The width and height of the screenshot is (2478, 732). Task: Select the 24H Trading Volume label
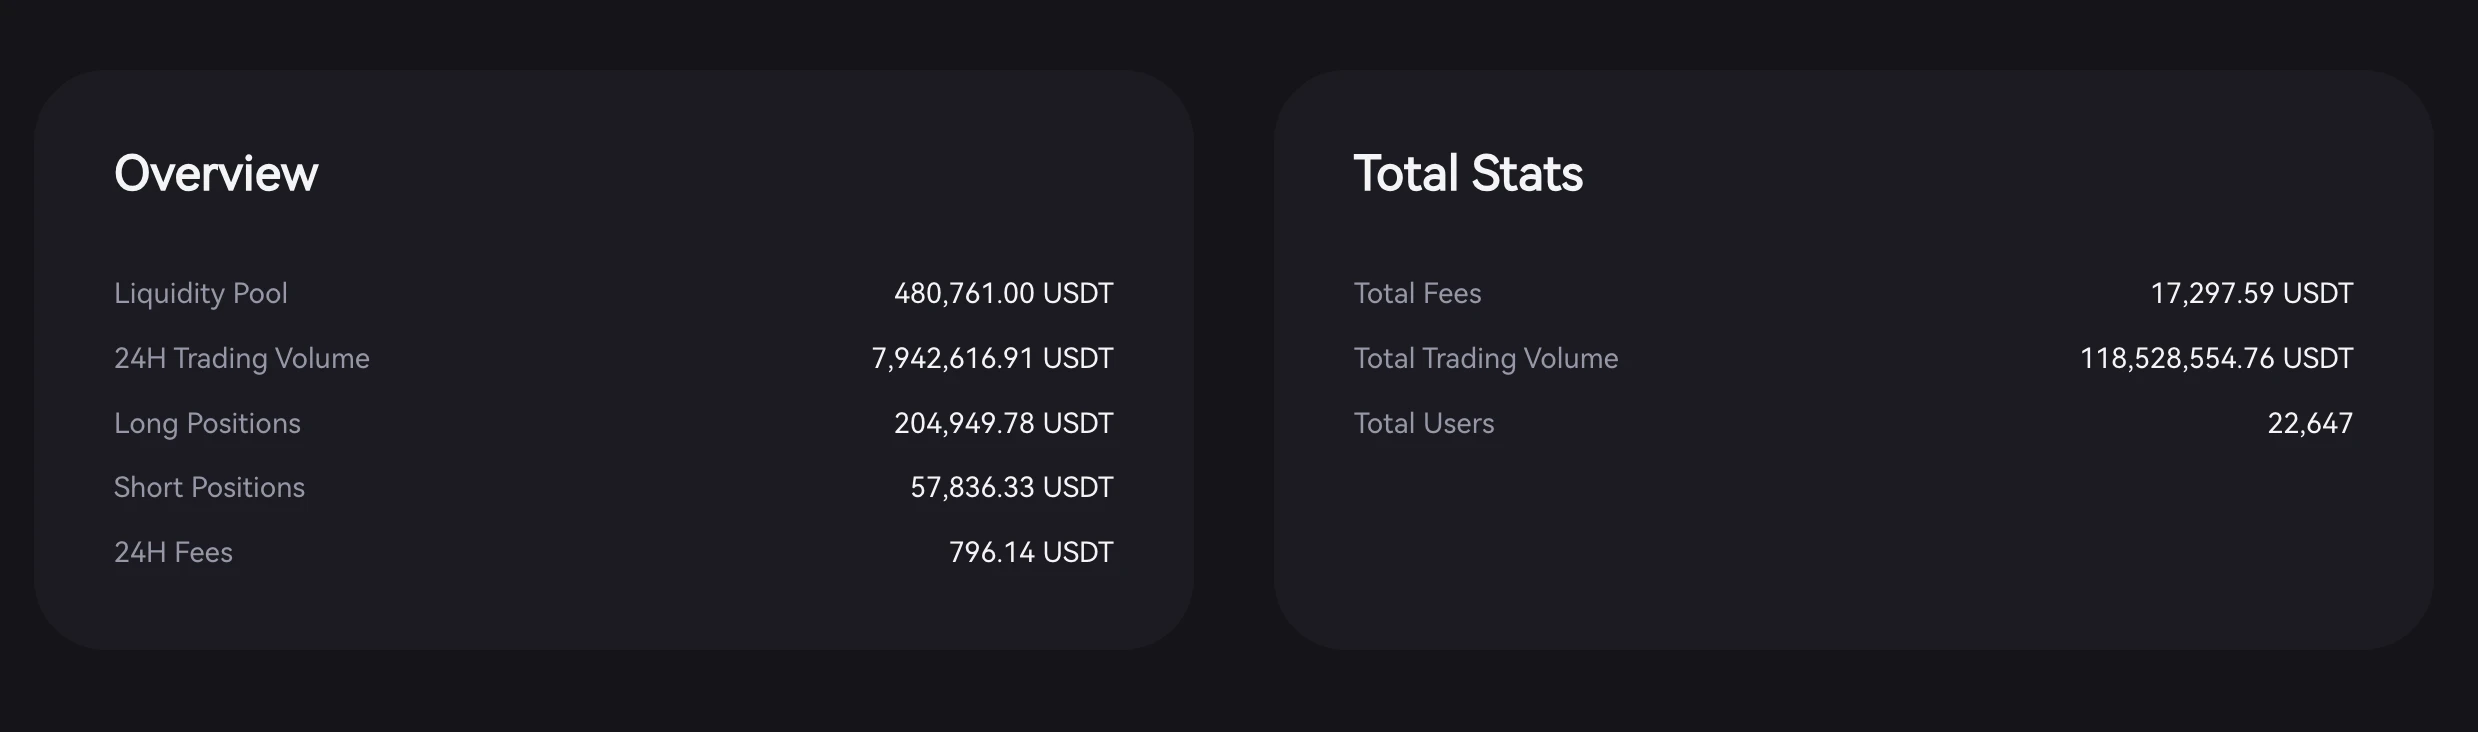[242, 358]
